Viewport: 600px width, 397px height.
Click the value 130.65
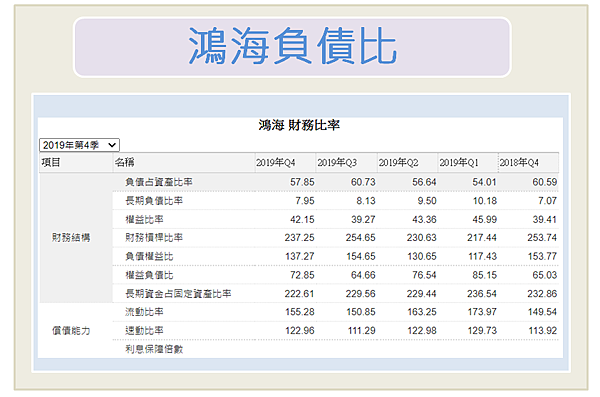pos(421,256)
